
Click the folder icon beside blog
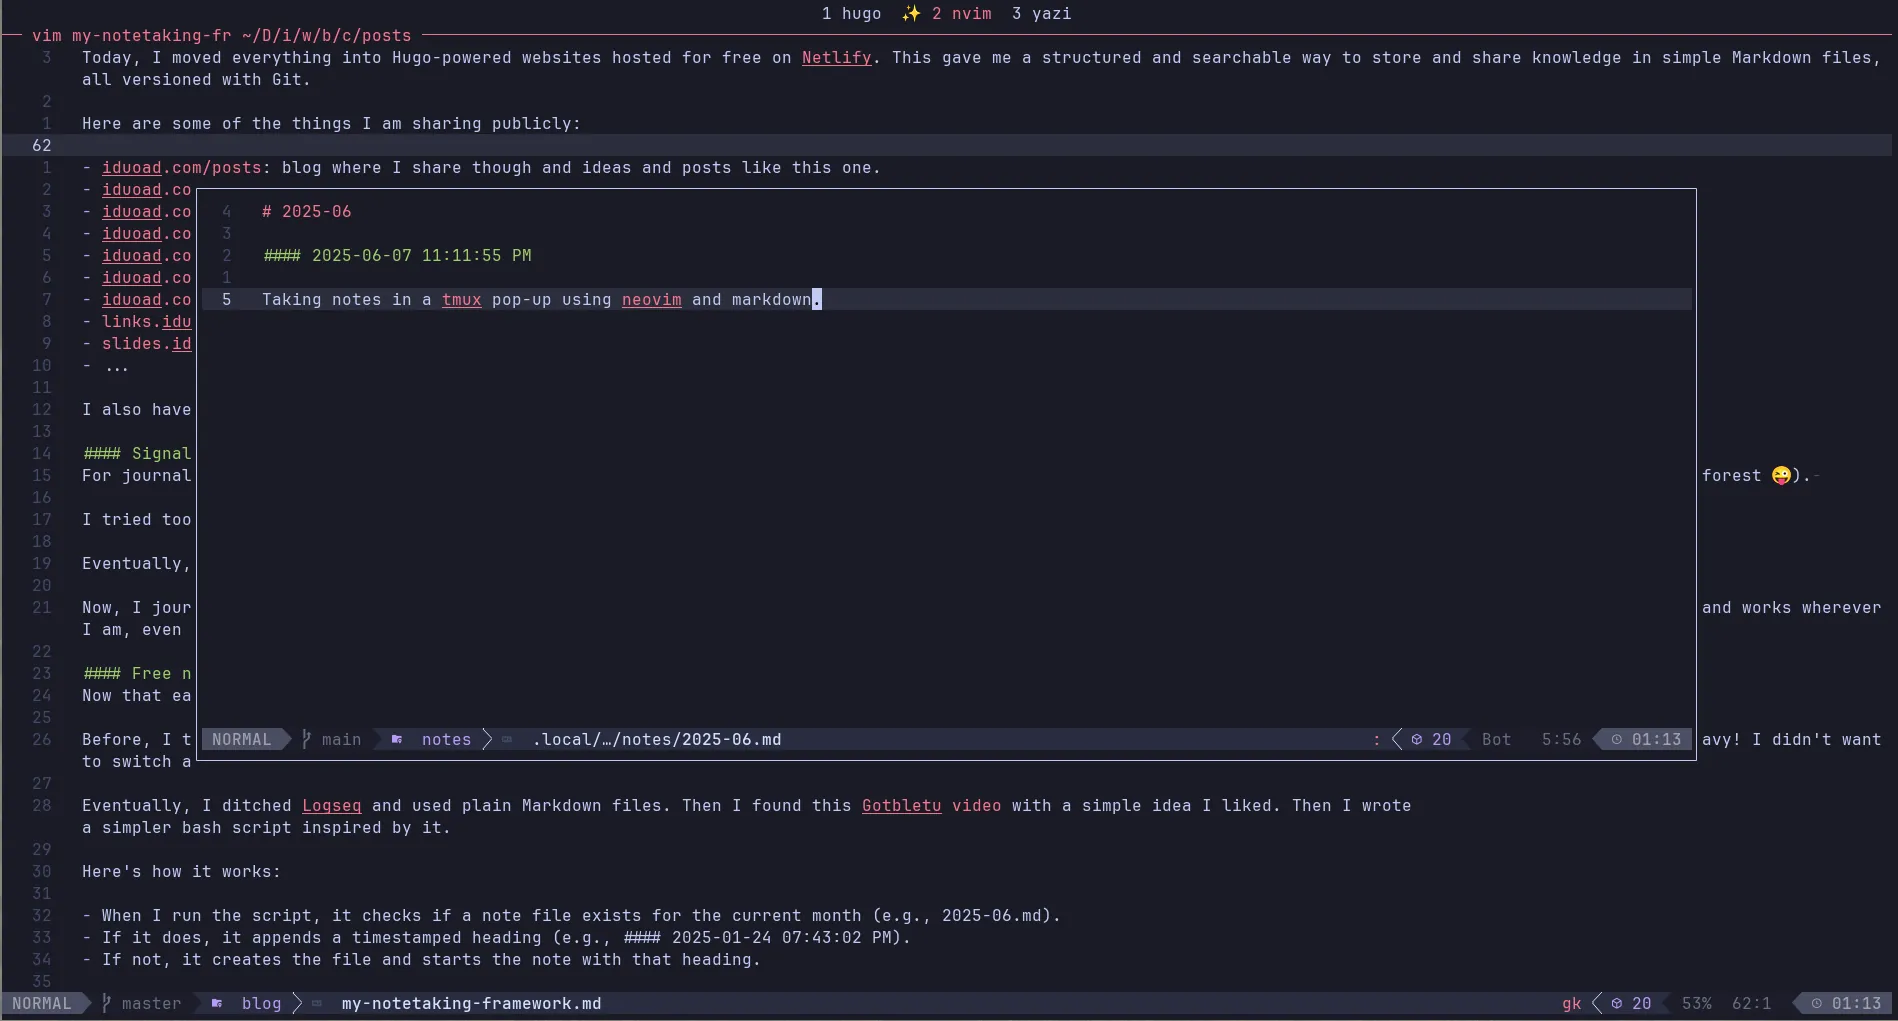click(x=217, y=1003)
